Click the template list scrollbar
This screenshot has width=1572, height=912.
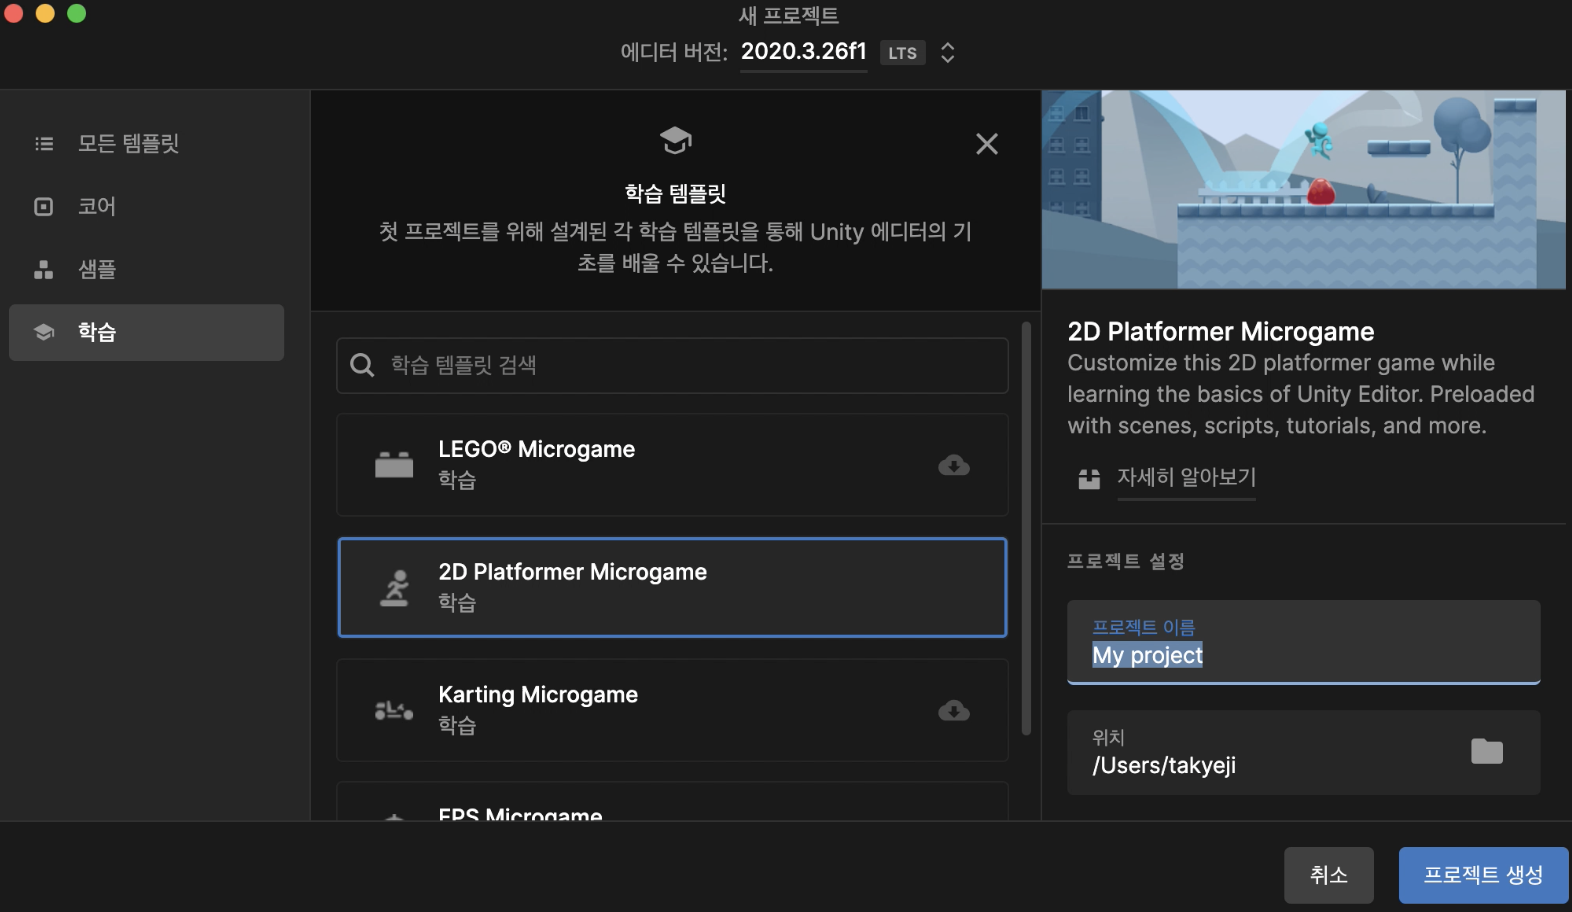point(1026,528)
